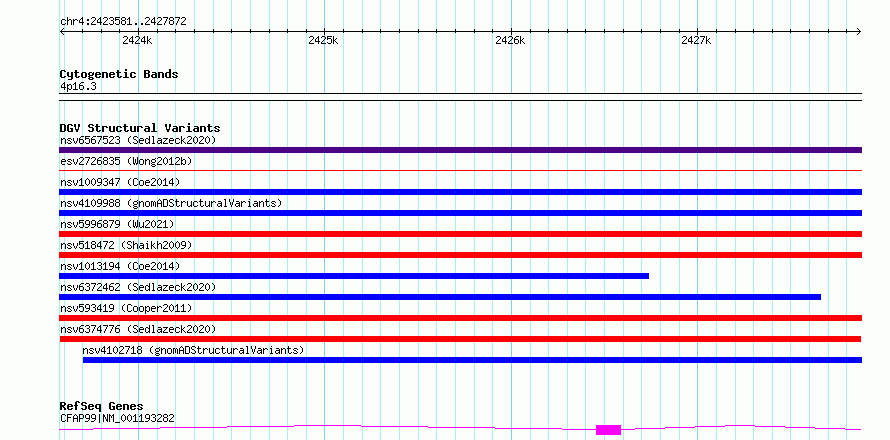Click the nsv6567523 (Sedlazeck2020) variant label

[138, 140]
